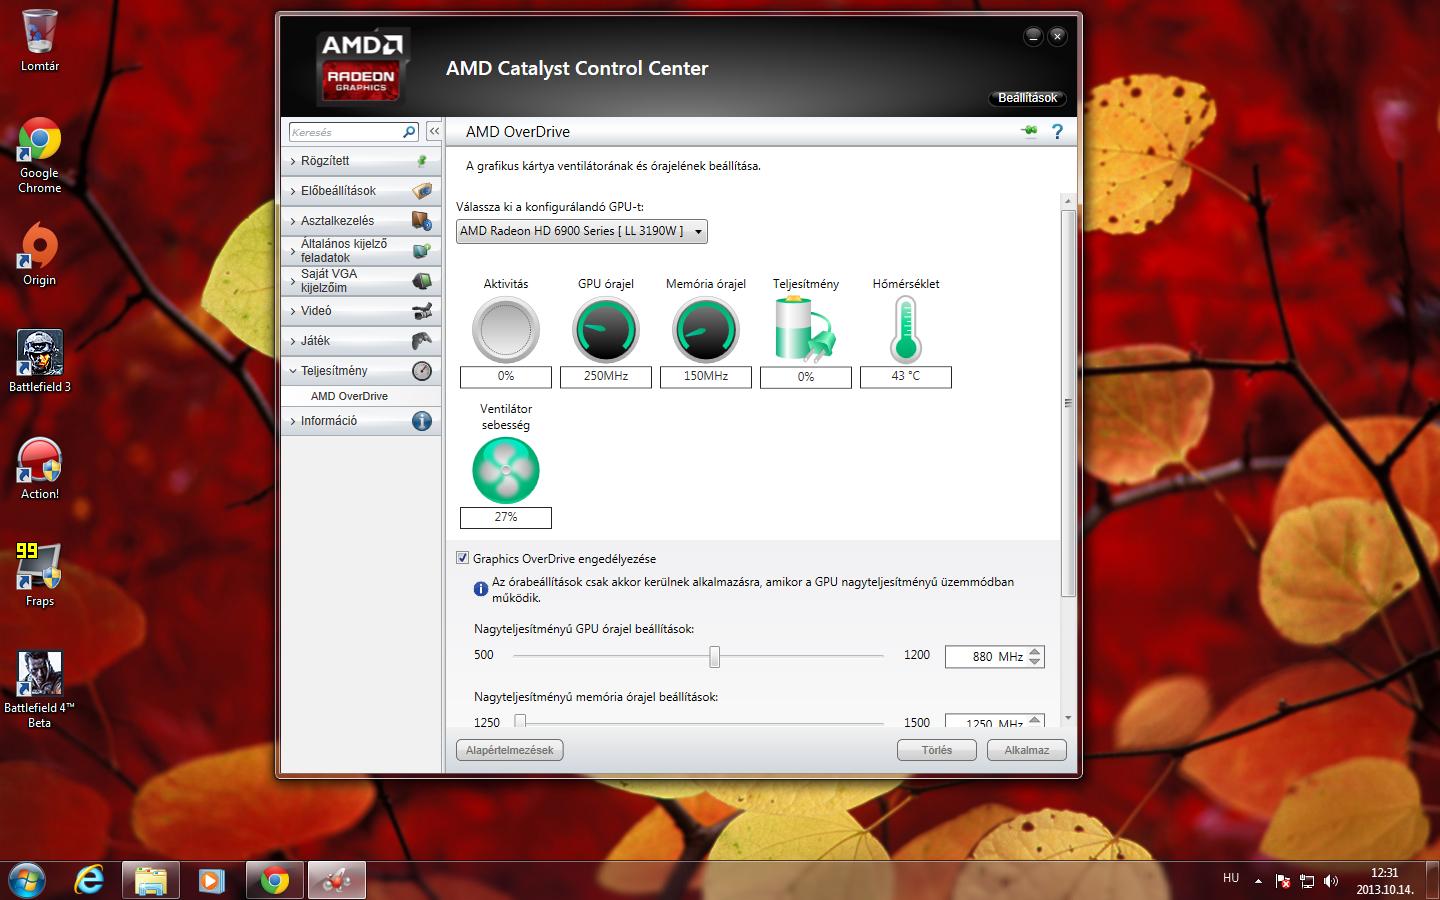Expand Saját VGA kijelzőim section
This screenshot has width=1440, height=900.
pos(361,281)
